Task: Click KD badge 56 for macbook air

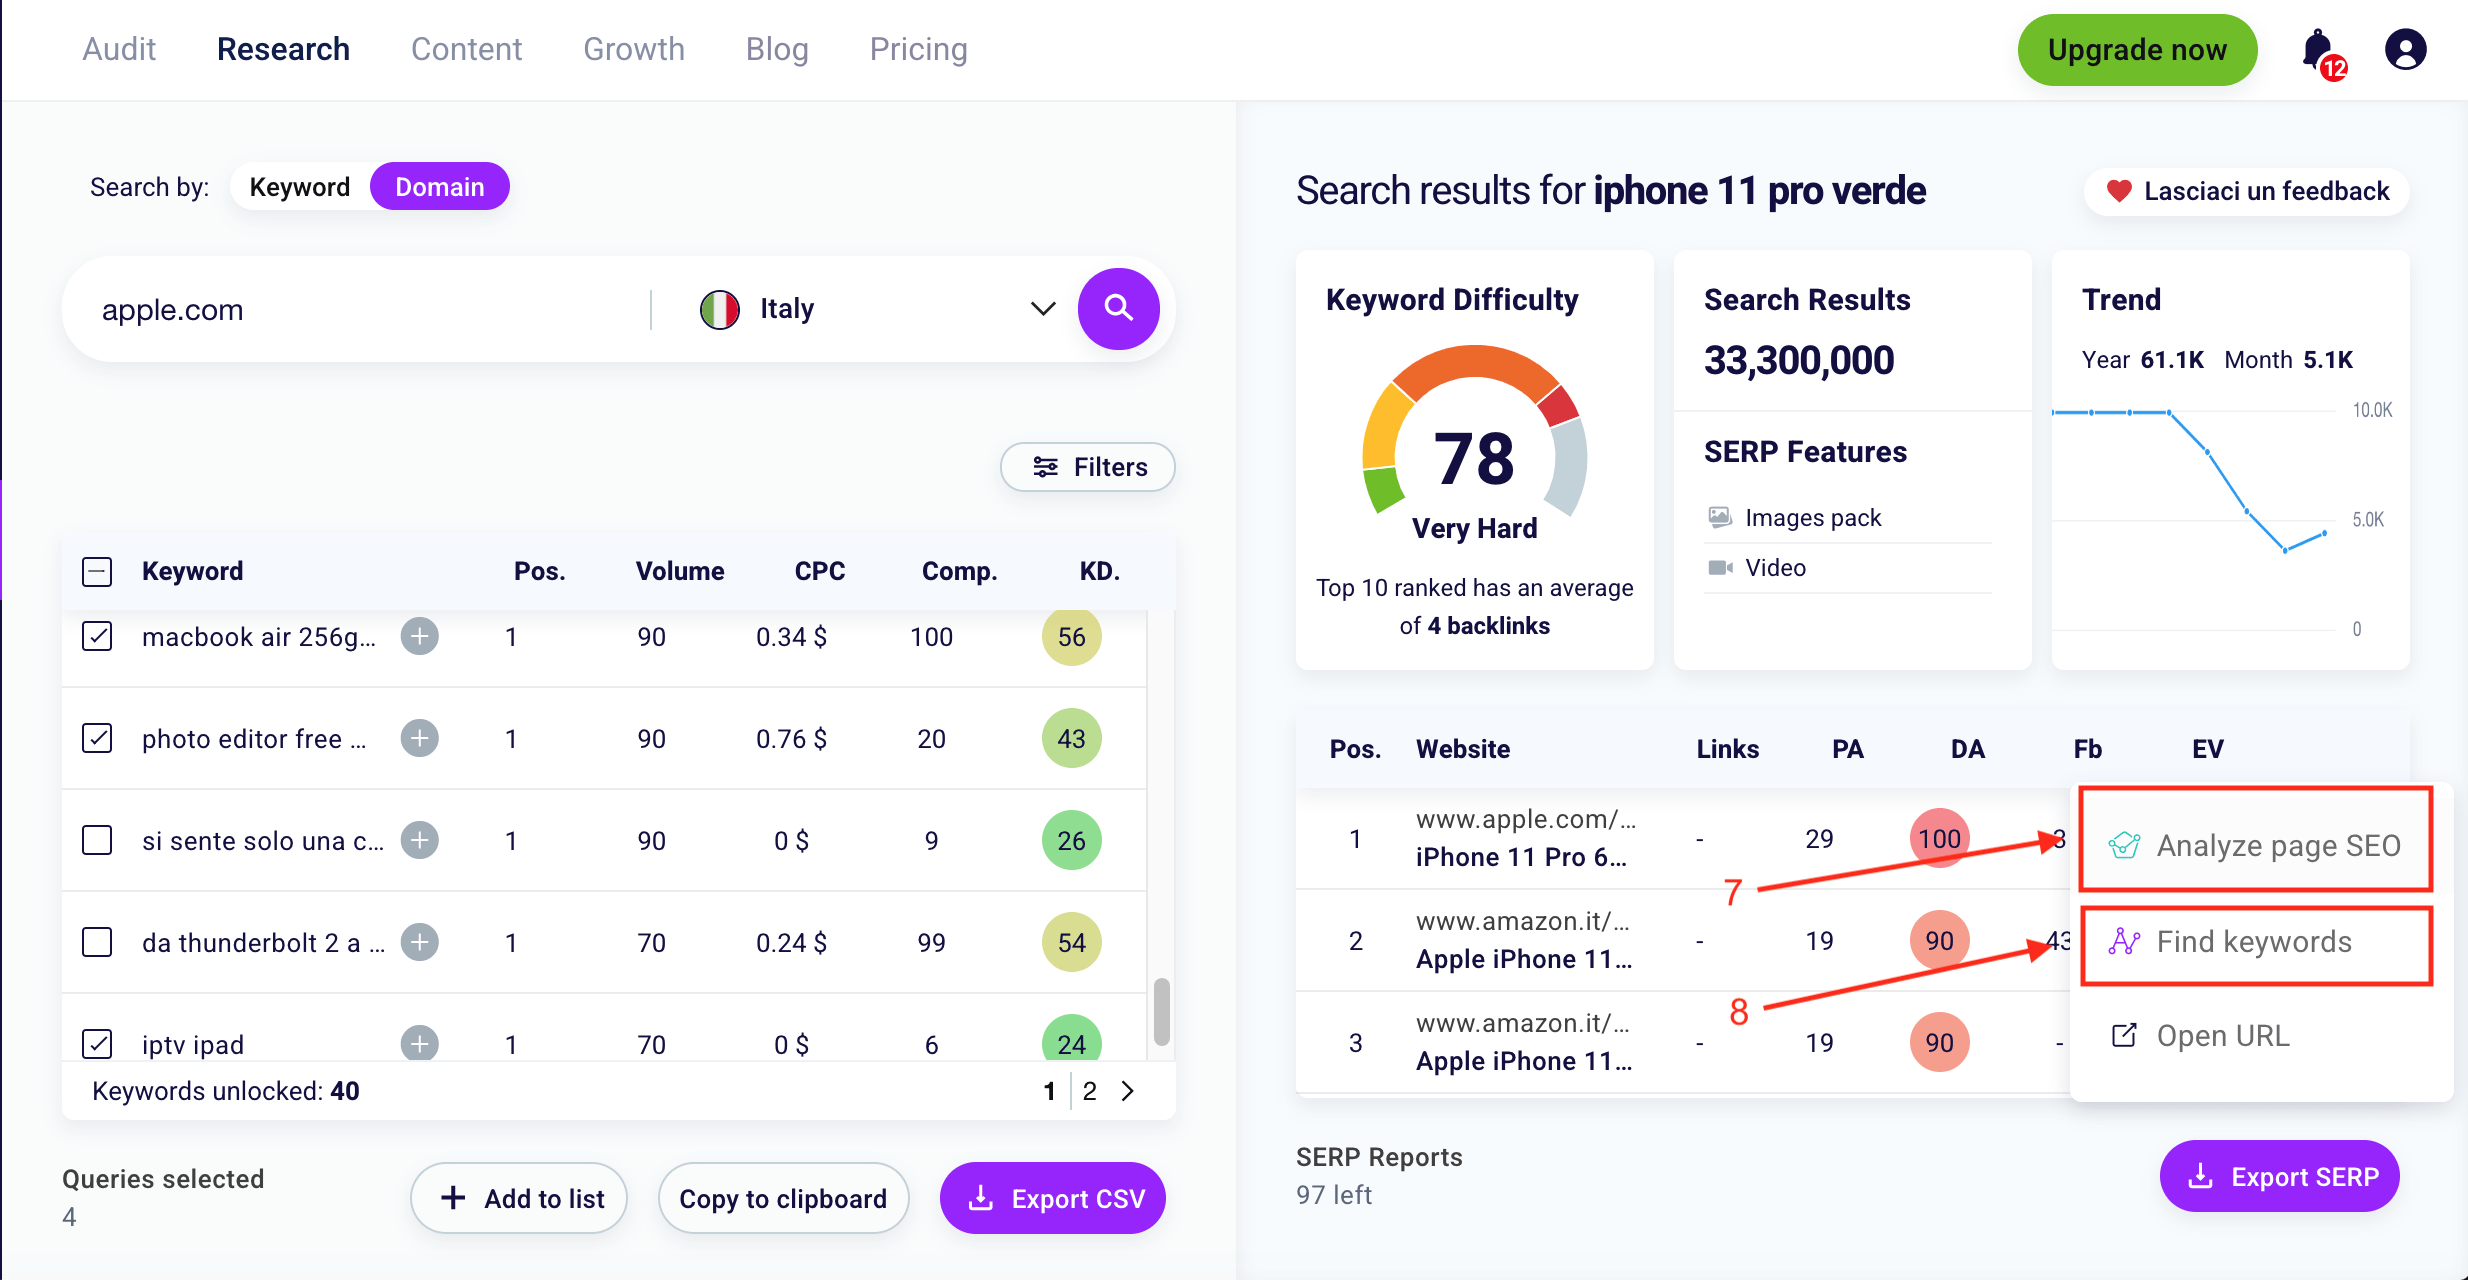Action: [1071, 636]
